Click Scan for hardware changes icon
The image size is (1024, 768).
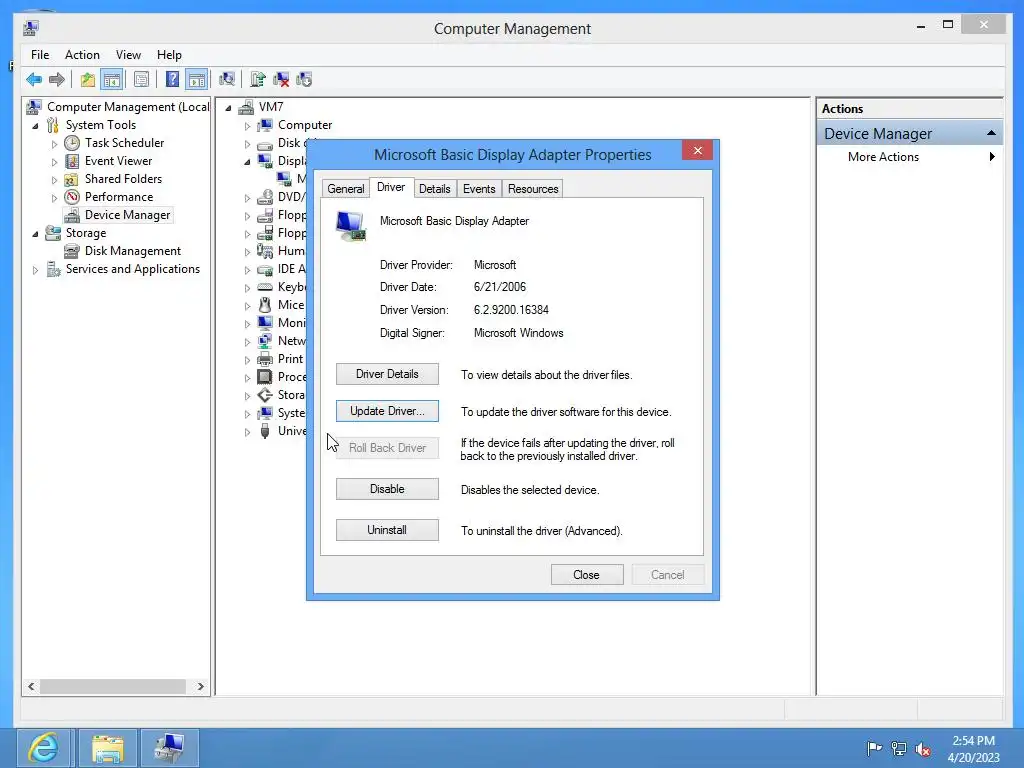click(x=227, y=80)
